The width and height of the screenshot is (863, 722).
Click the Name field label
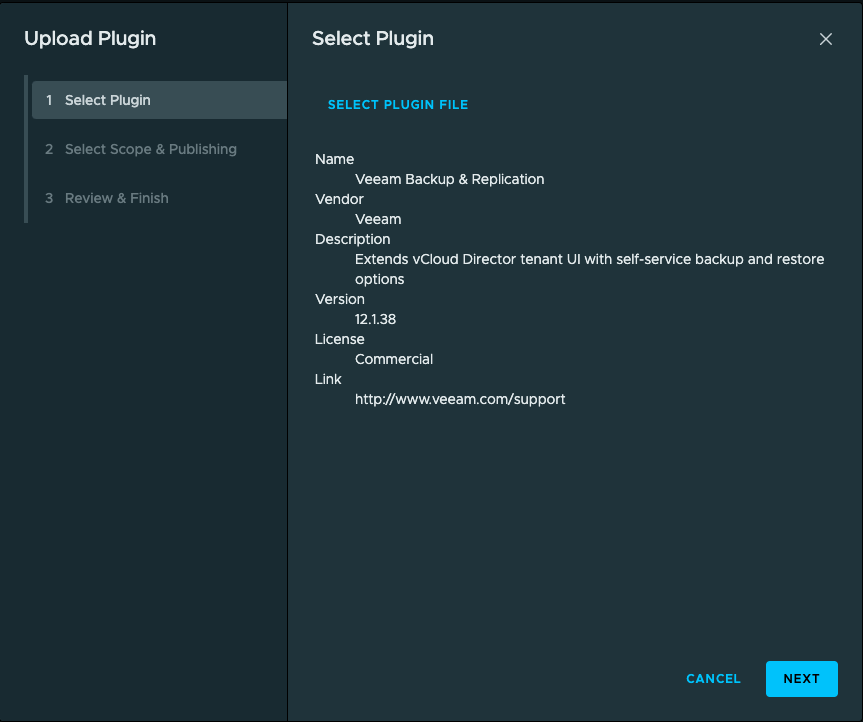pos(334,160)
